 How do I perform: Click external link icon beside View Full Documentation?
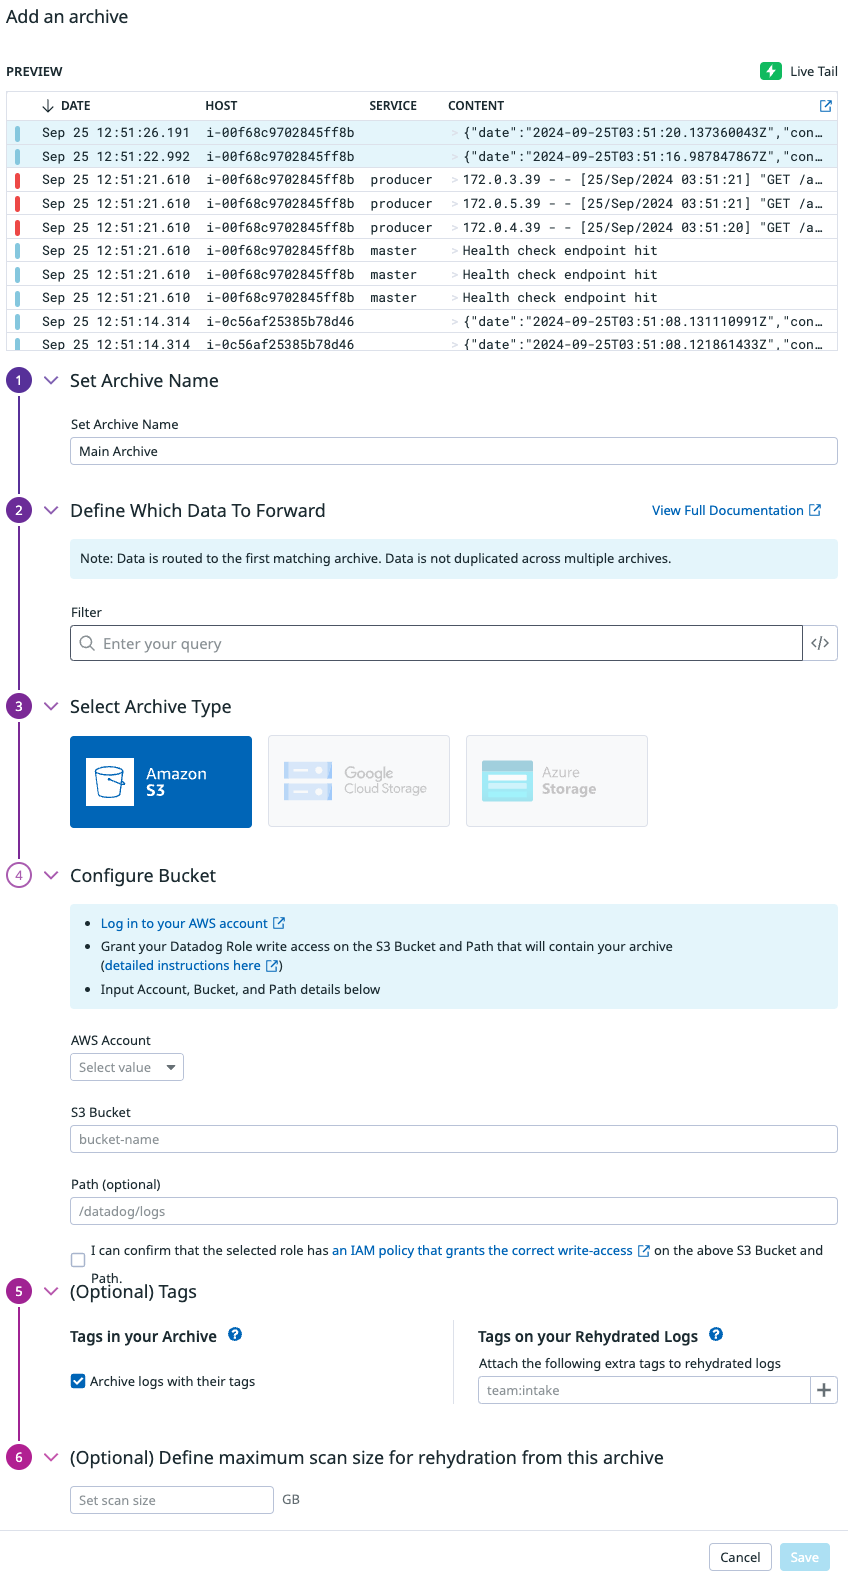coord(815,510)
